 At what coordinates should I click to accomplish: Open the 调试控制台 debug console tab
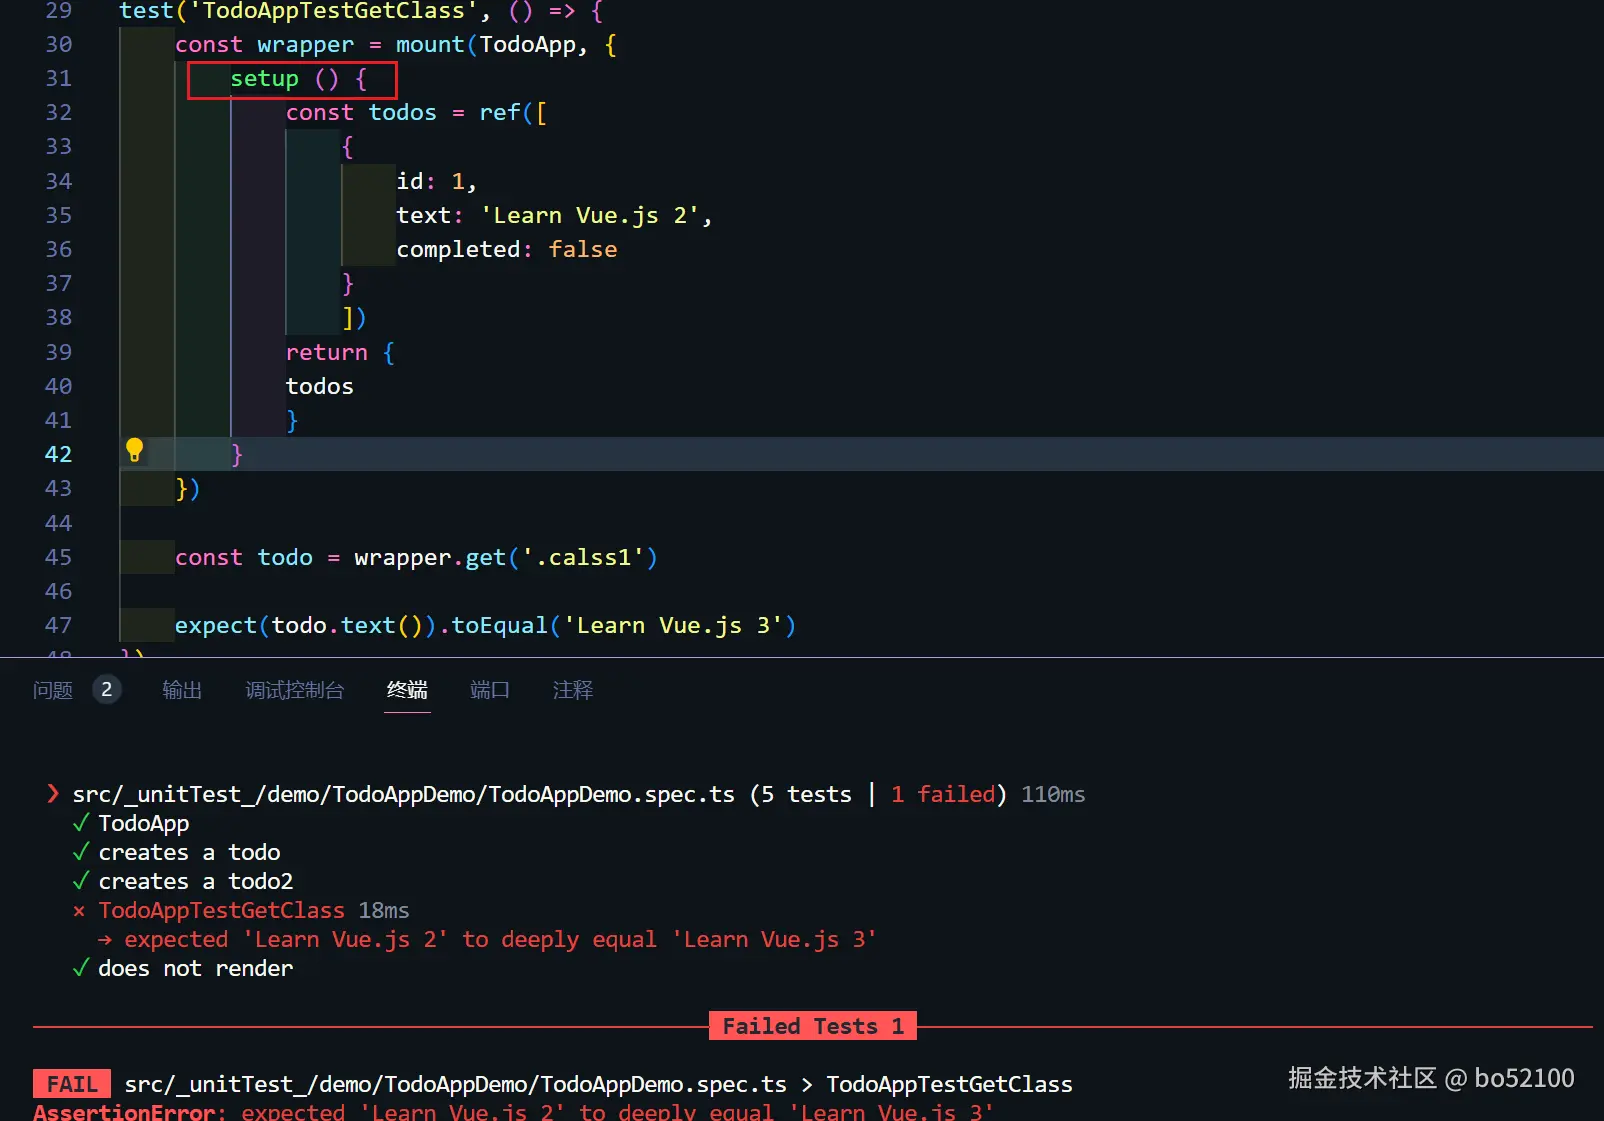click(x=295, y=690)
